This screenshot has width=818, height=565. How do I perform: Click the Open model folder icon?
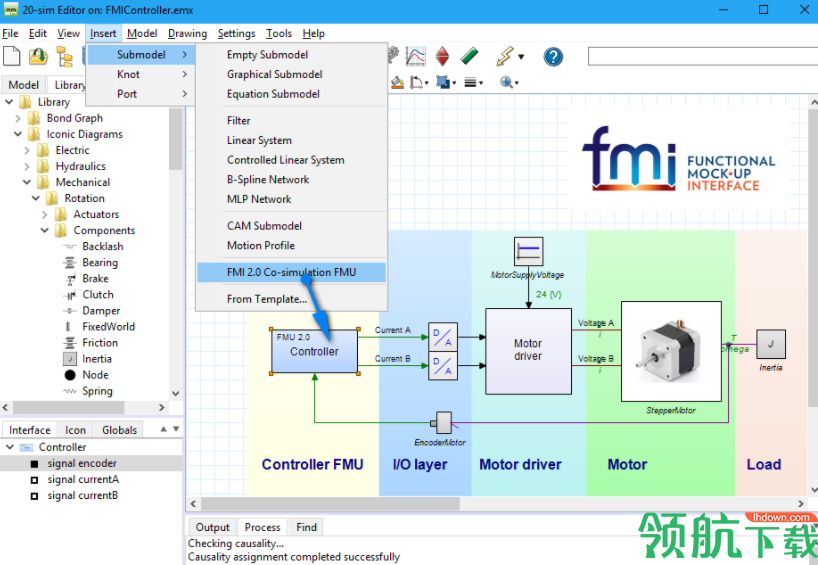(x=38, y=56)
